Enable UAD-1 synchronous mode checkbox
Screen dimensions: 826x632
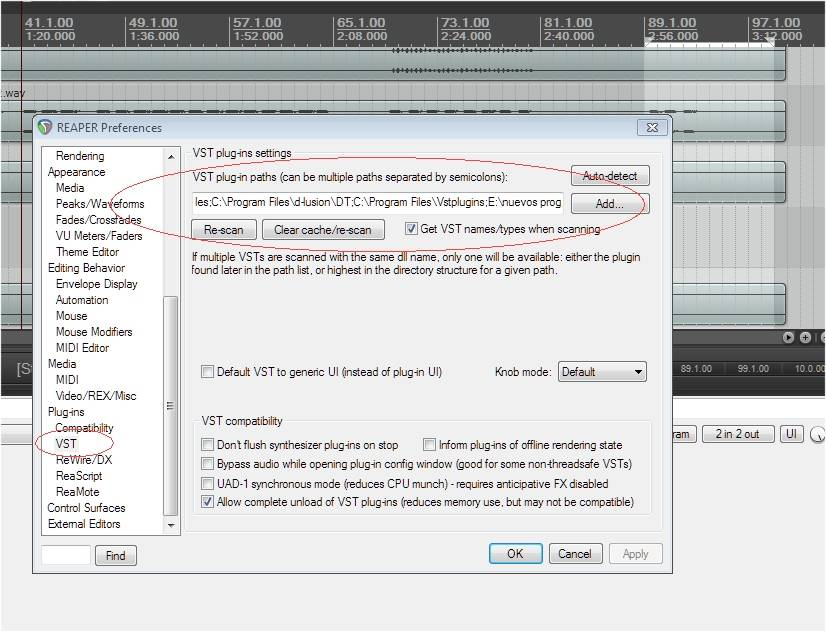click(x=208, y=483)
